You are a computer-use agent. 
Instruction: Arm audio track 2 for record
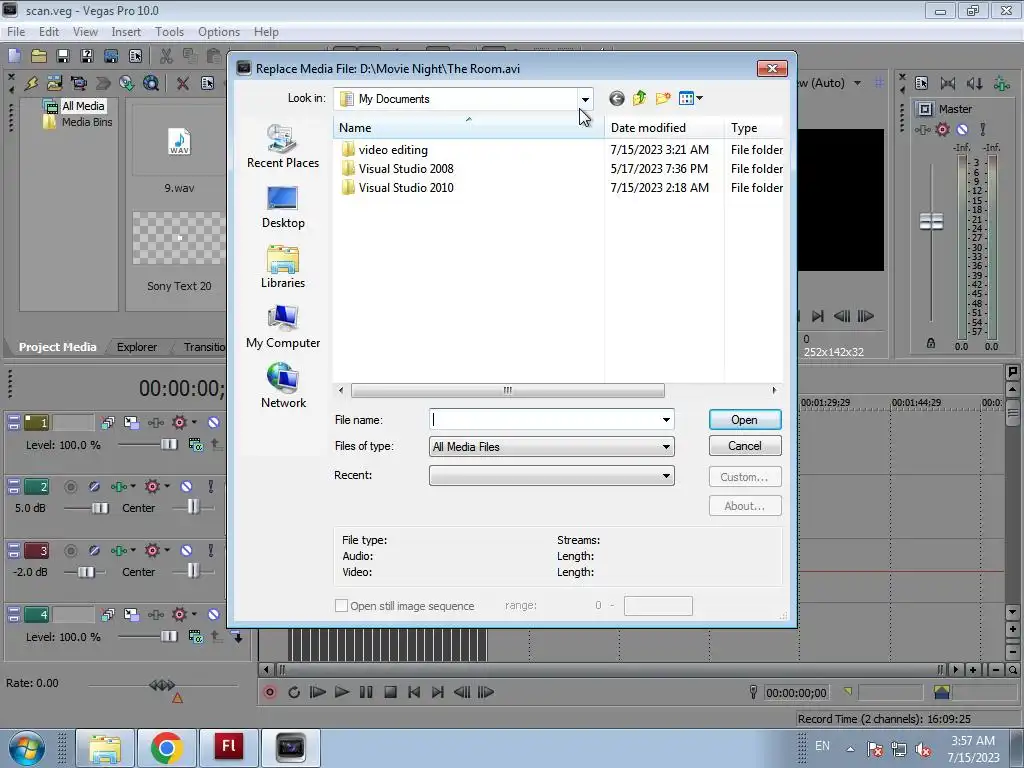(x=71, y=487)
